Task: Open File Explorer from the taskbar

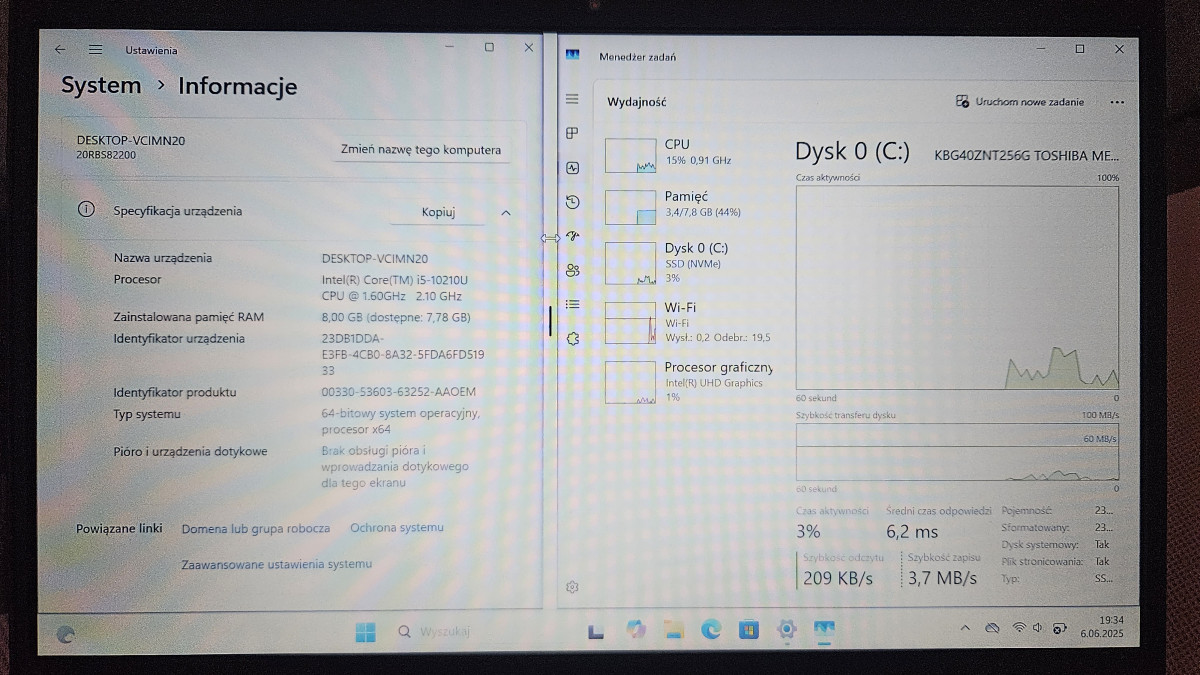Action: [673, 630]
